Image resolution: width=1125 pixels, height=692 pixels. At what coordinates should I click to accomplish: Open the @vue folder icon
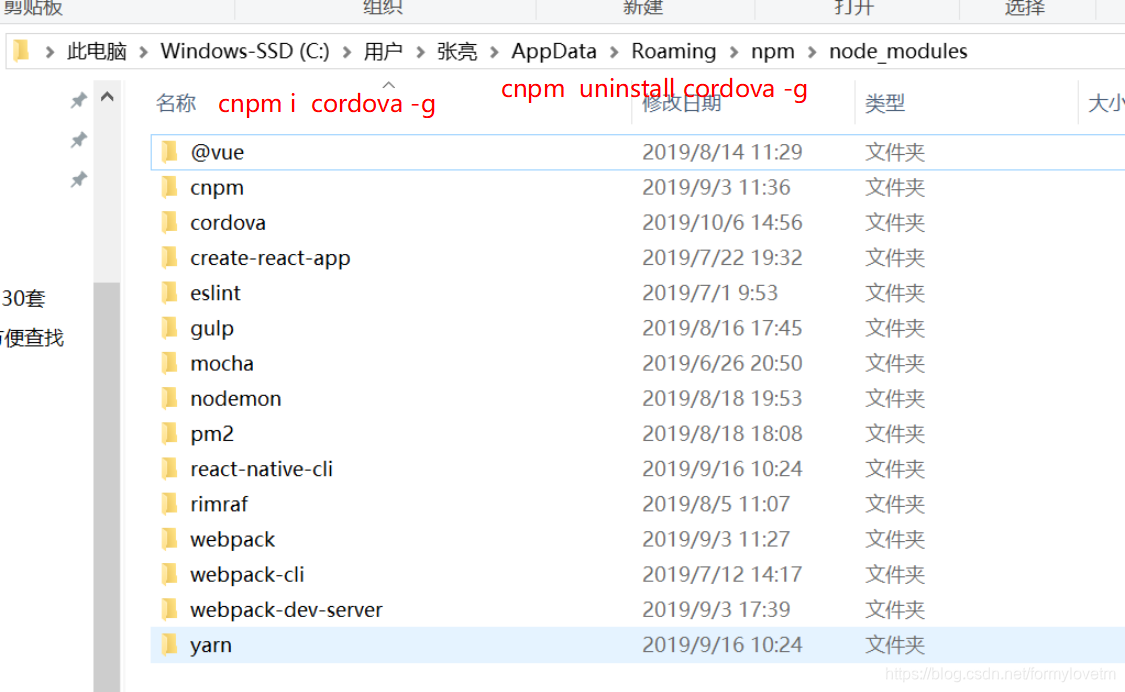click(170, 151)
